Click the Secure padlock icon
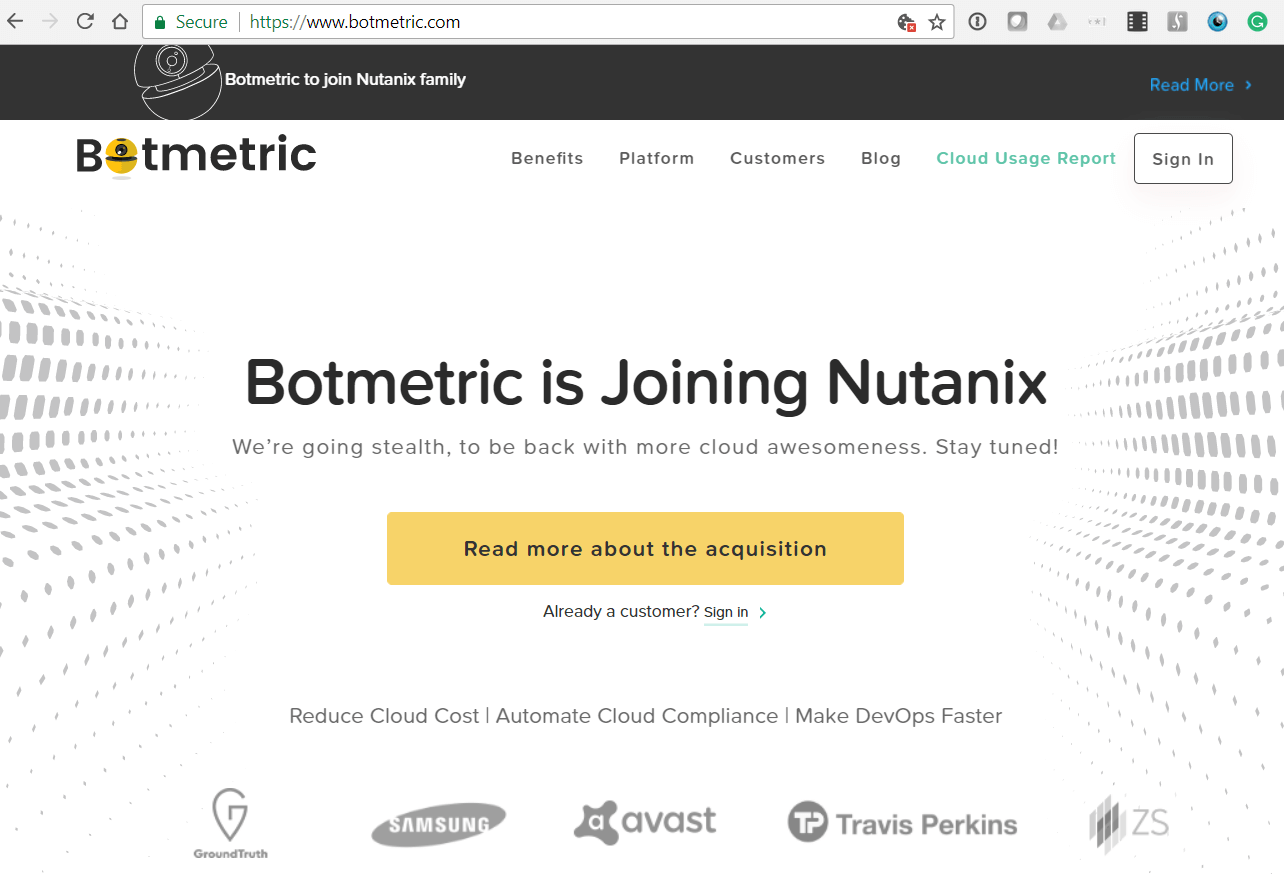The image size is (1284, 874). click(x=160, y=21)
